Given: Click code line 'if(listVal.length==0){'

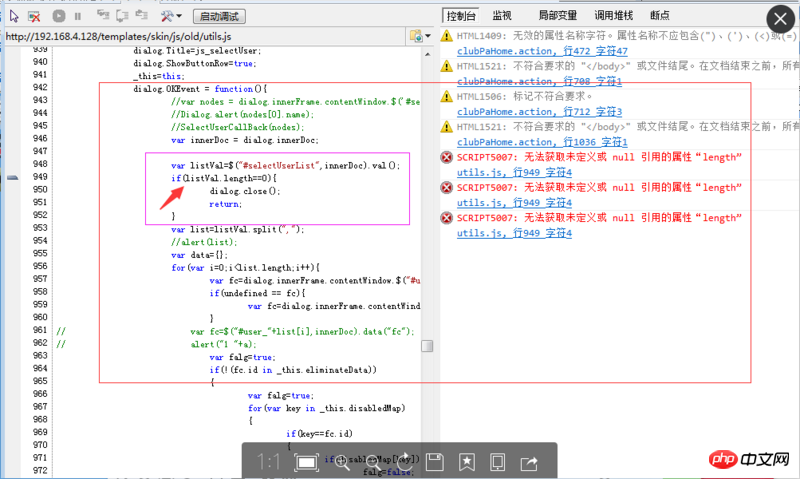Looking at the screenshot, I should coord(224,178).
